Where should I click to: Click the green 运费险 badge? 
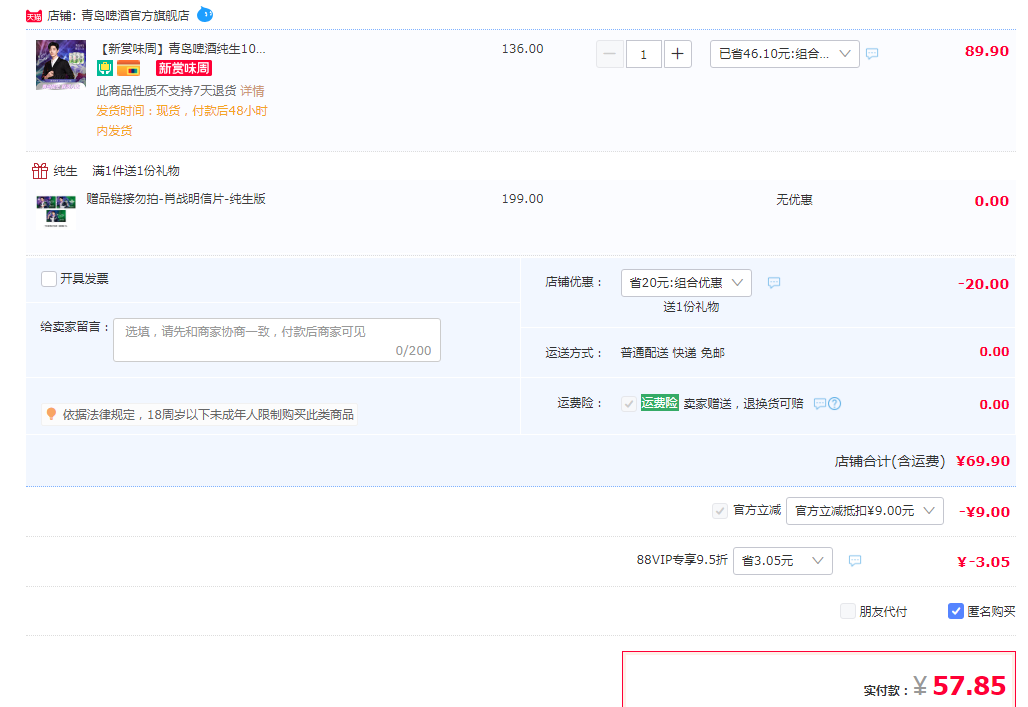[660, 403]
